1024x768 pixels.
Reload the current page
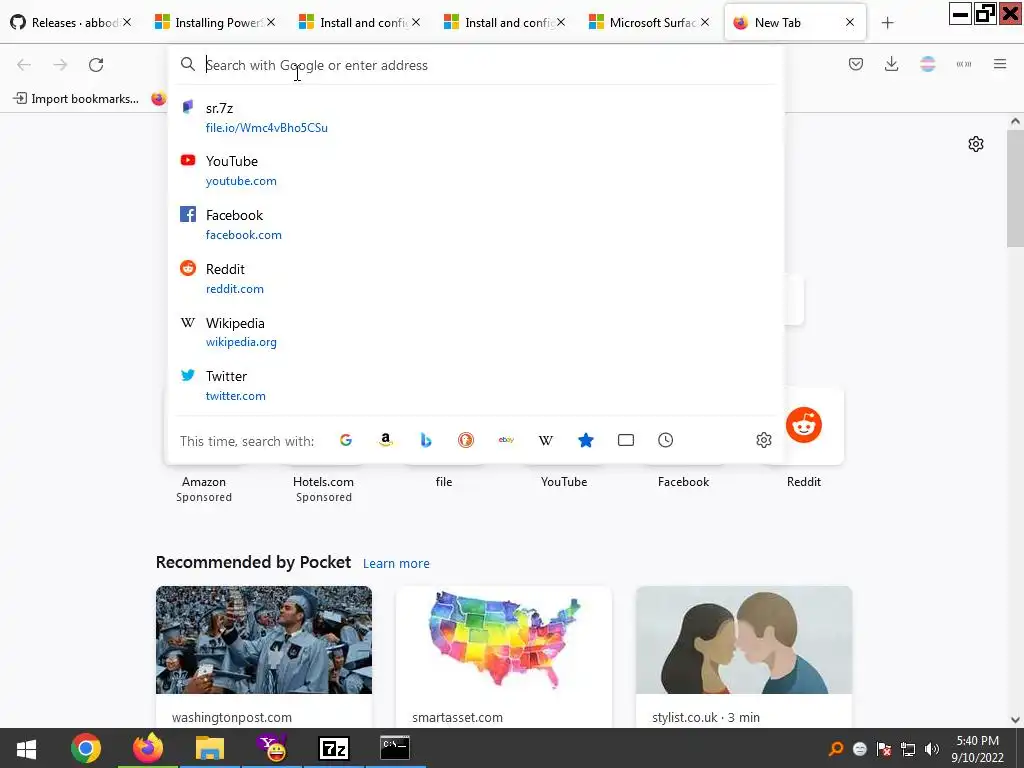point(96,65)
